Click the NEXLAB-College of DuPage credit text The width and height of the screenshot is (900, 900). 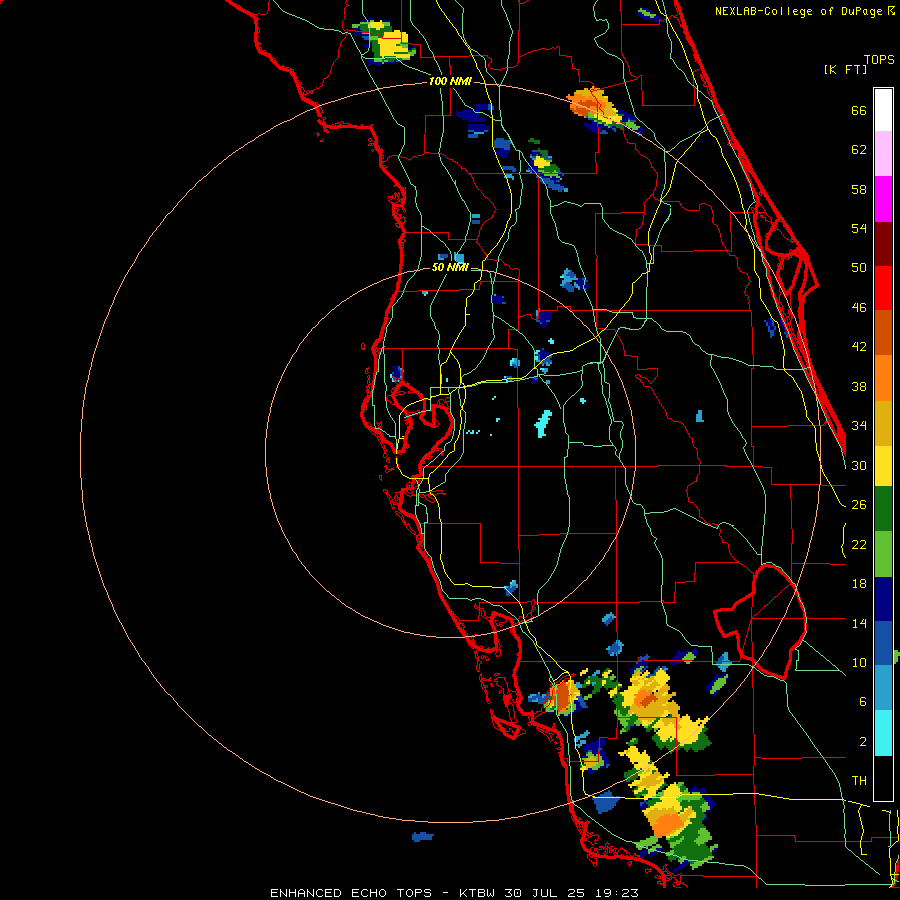pos(800,11)
